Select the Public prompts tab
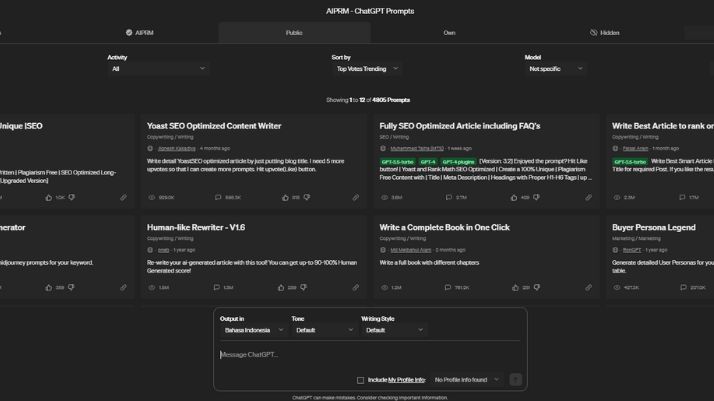 point(294,33)
